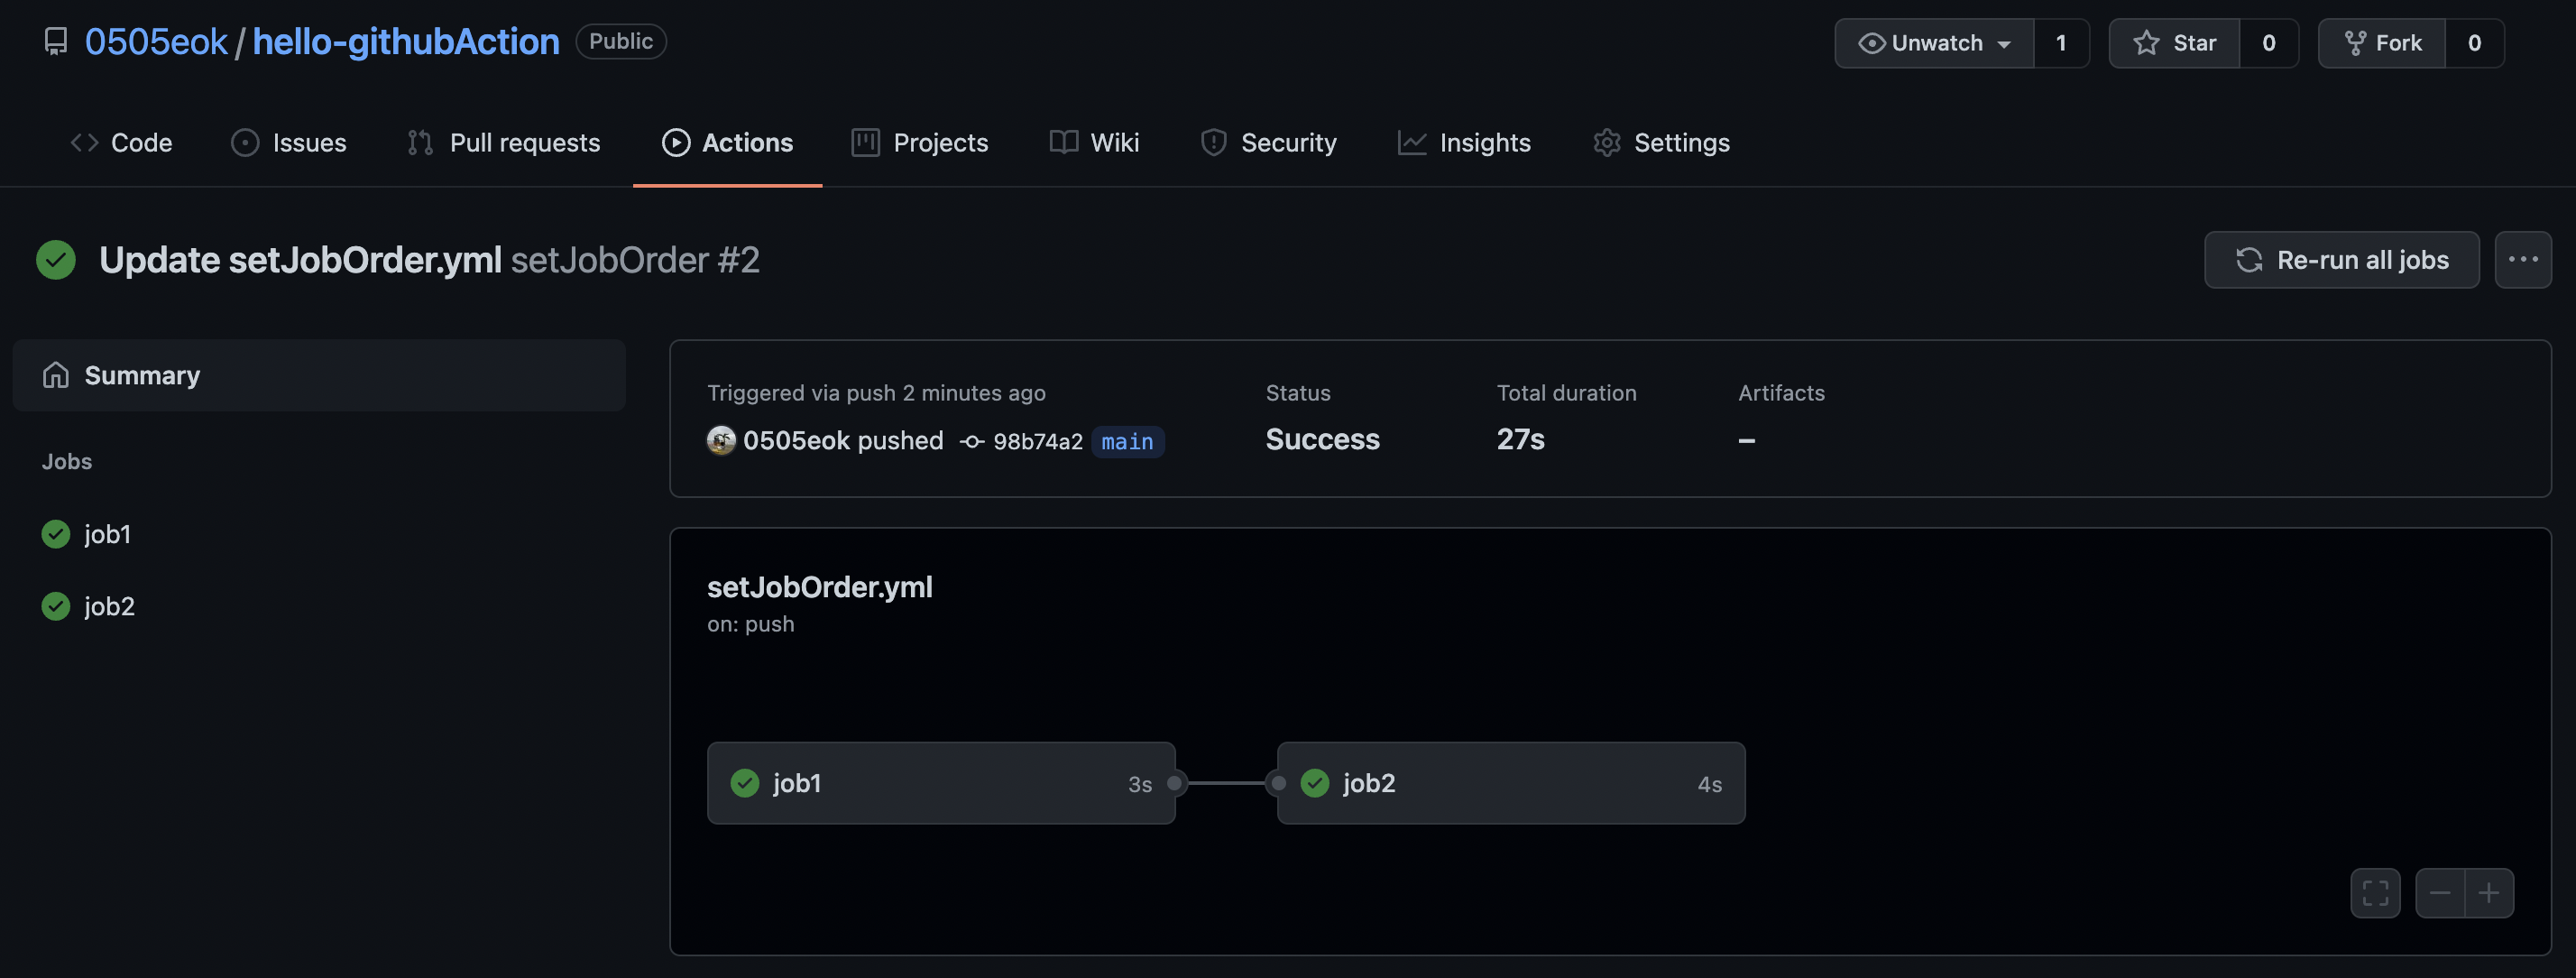Click the setJobOrder.yml workflow file title

point(819,587)
